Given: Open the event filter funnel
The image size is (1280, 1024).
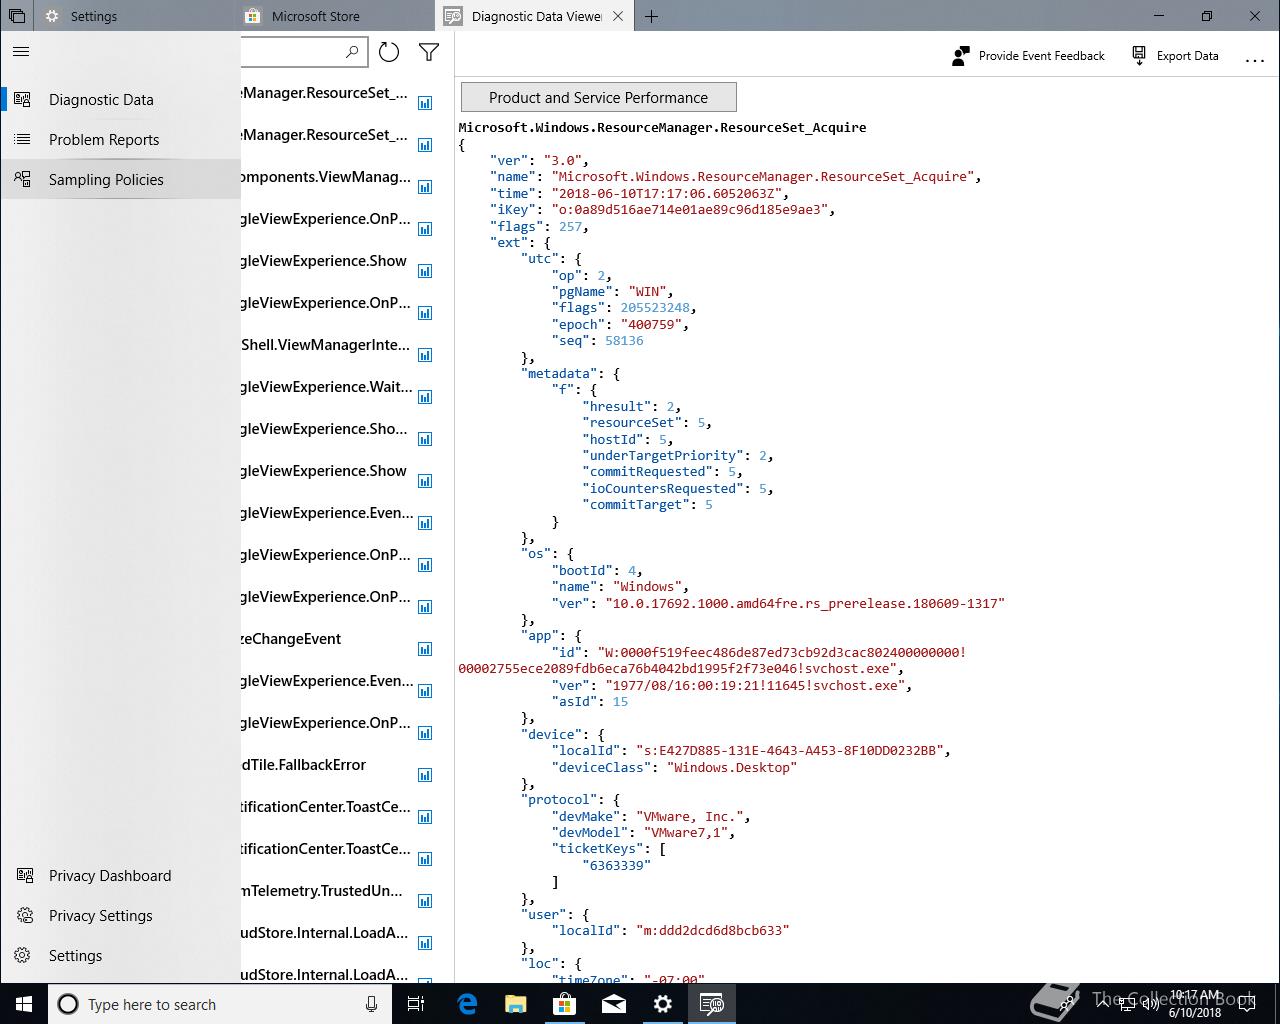Looking at the screenshot, I should click(x=429, y=52).
